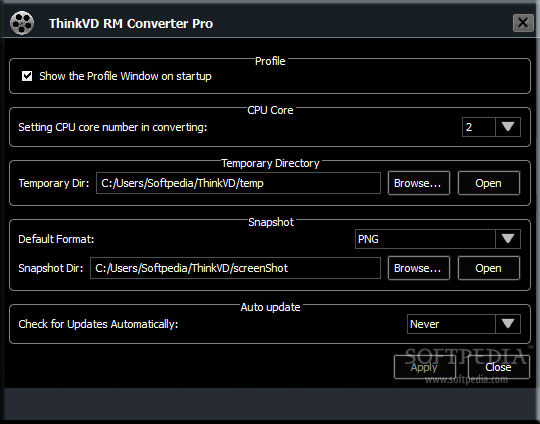The width and height of the screenshot is (540, 424).
Task: Click the Default Format label
Action: point(56,239)
